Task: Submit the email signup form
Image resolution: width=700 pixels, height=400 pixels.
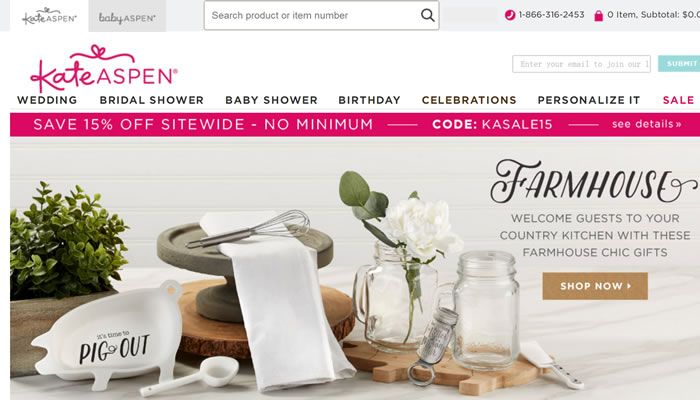Action: pos(679,63)
